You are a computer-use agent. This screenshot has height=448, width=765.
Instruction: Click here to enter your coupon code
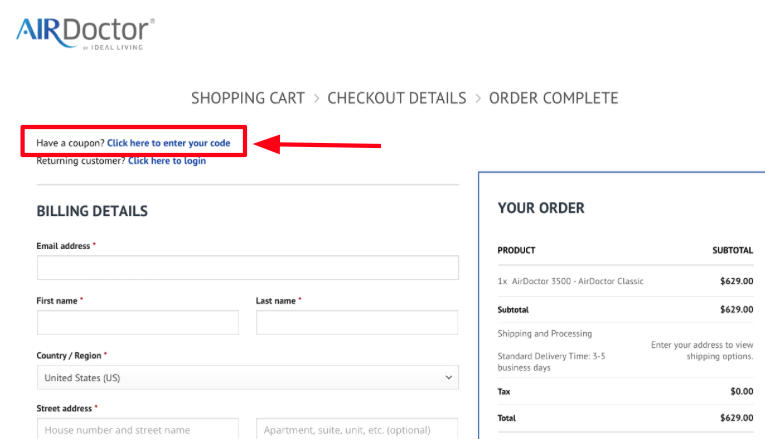pos(169,143)
